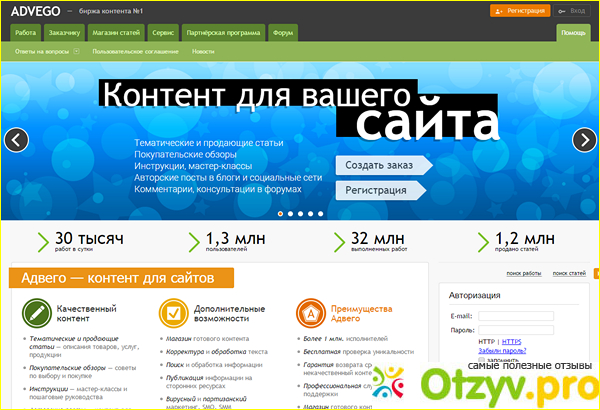Click the E-mail input field
Screen dimensions: 600x410
coord(515,315)
